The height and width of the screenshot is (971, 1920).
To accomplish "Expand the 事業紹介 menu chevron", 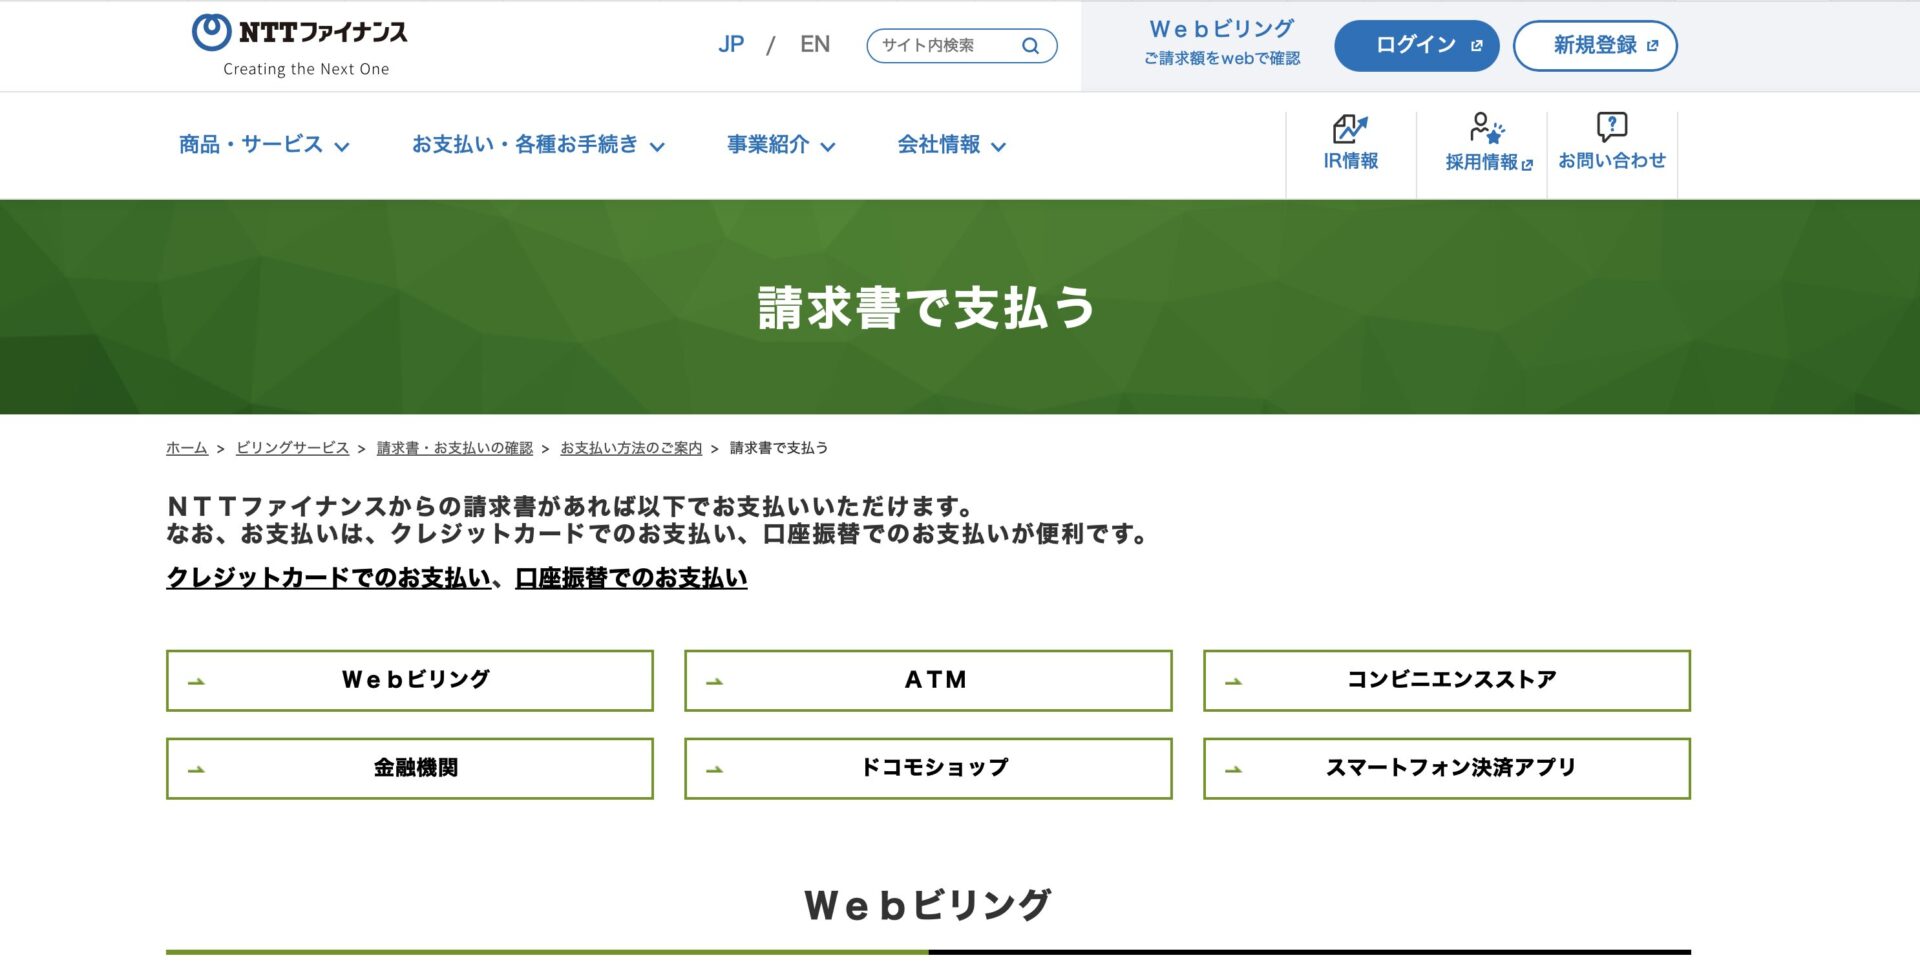I will pos(828,147).
